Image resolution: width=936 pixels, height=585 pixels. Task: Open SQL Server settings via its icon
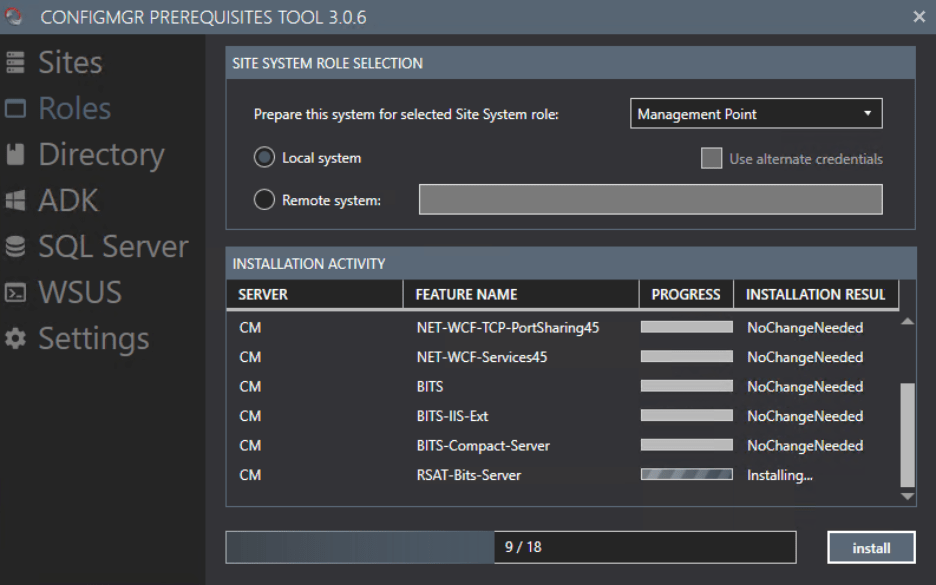click(x=14, y=246)
